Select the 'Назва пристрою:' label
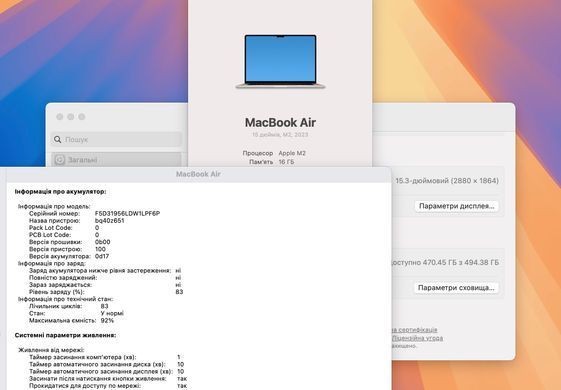 click(x=54, y=220)
